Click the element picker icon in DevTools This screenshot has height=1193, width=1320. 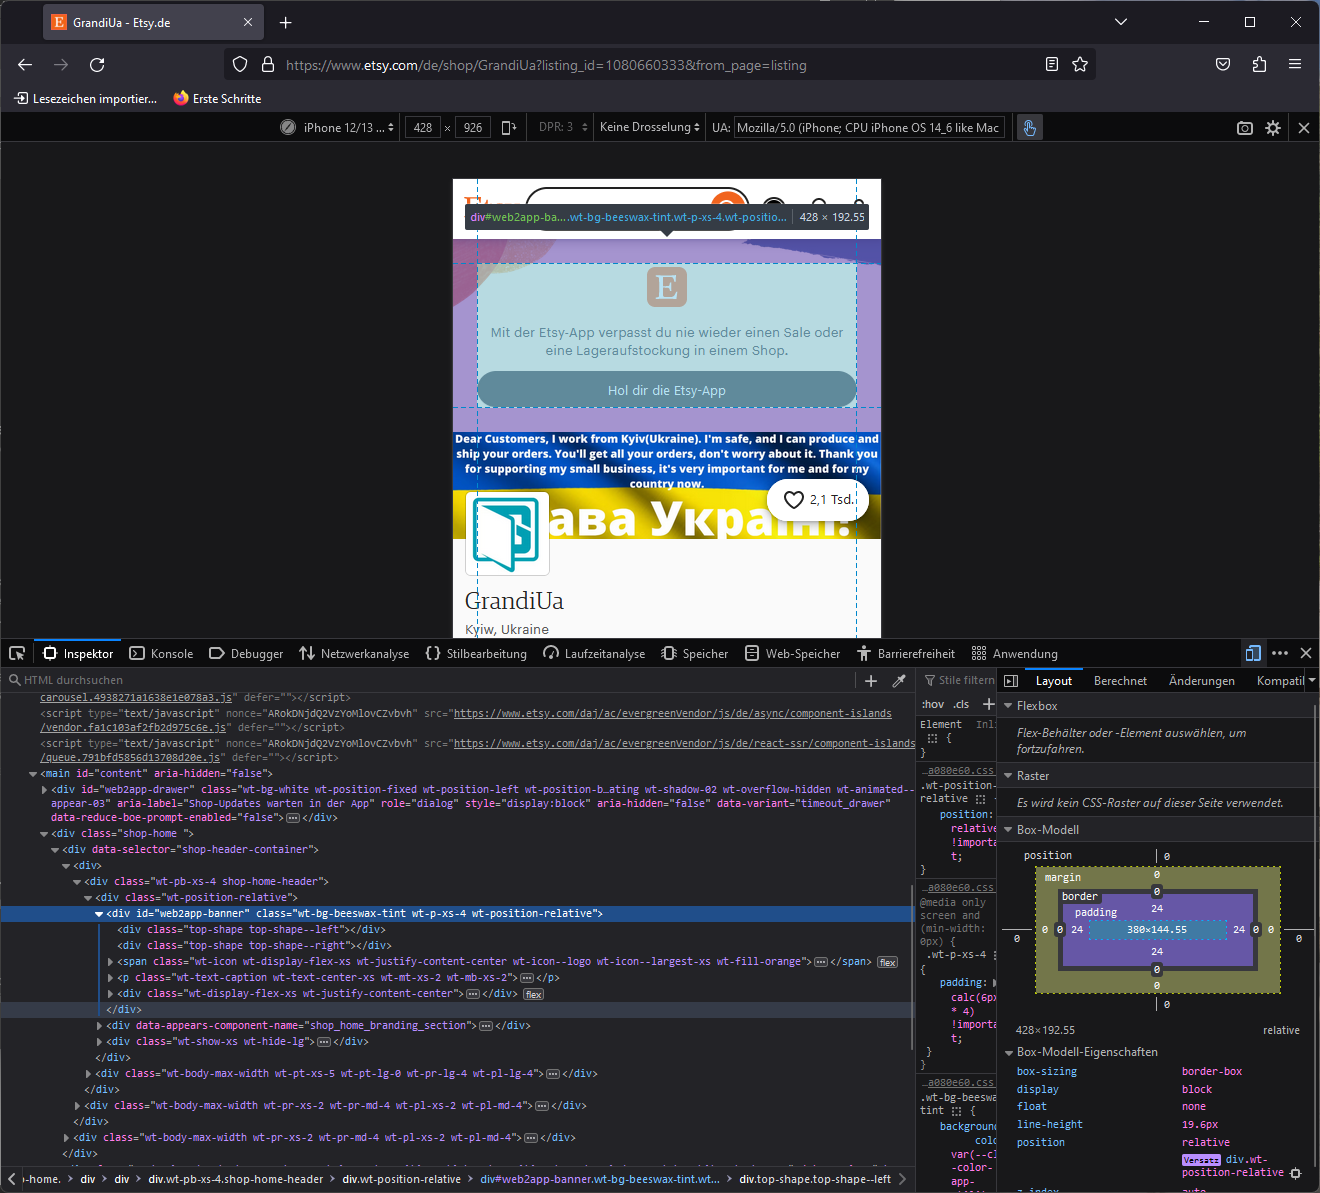[x=17, y=653]
